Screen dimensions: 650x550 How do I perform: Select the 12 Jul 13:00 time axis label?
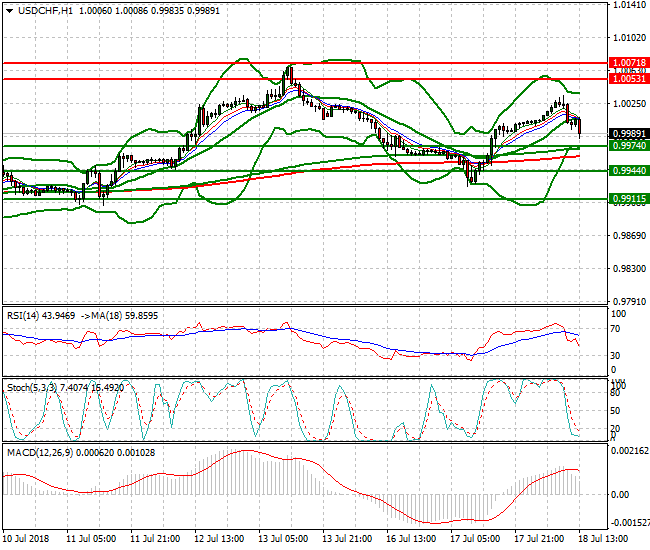pos(219,539)
